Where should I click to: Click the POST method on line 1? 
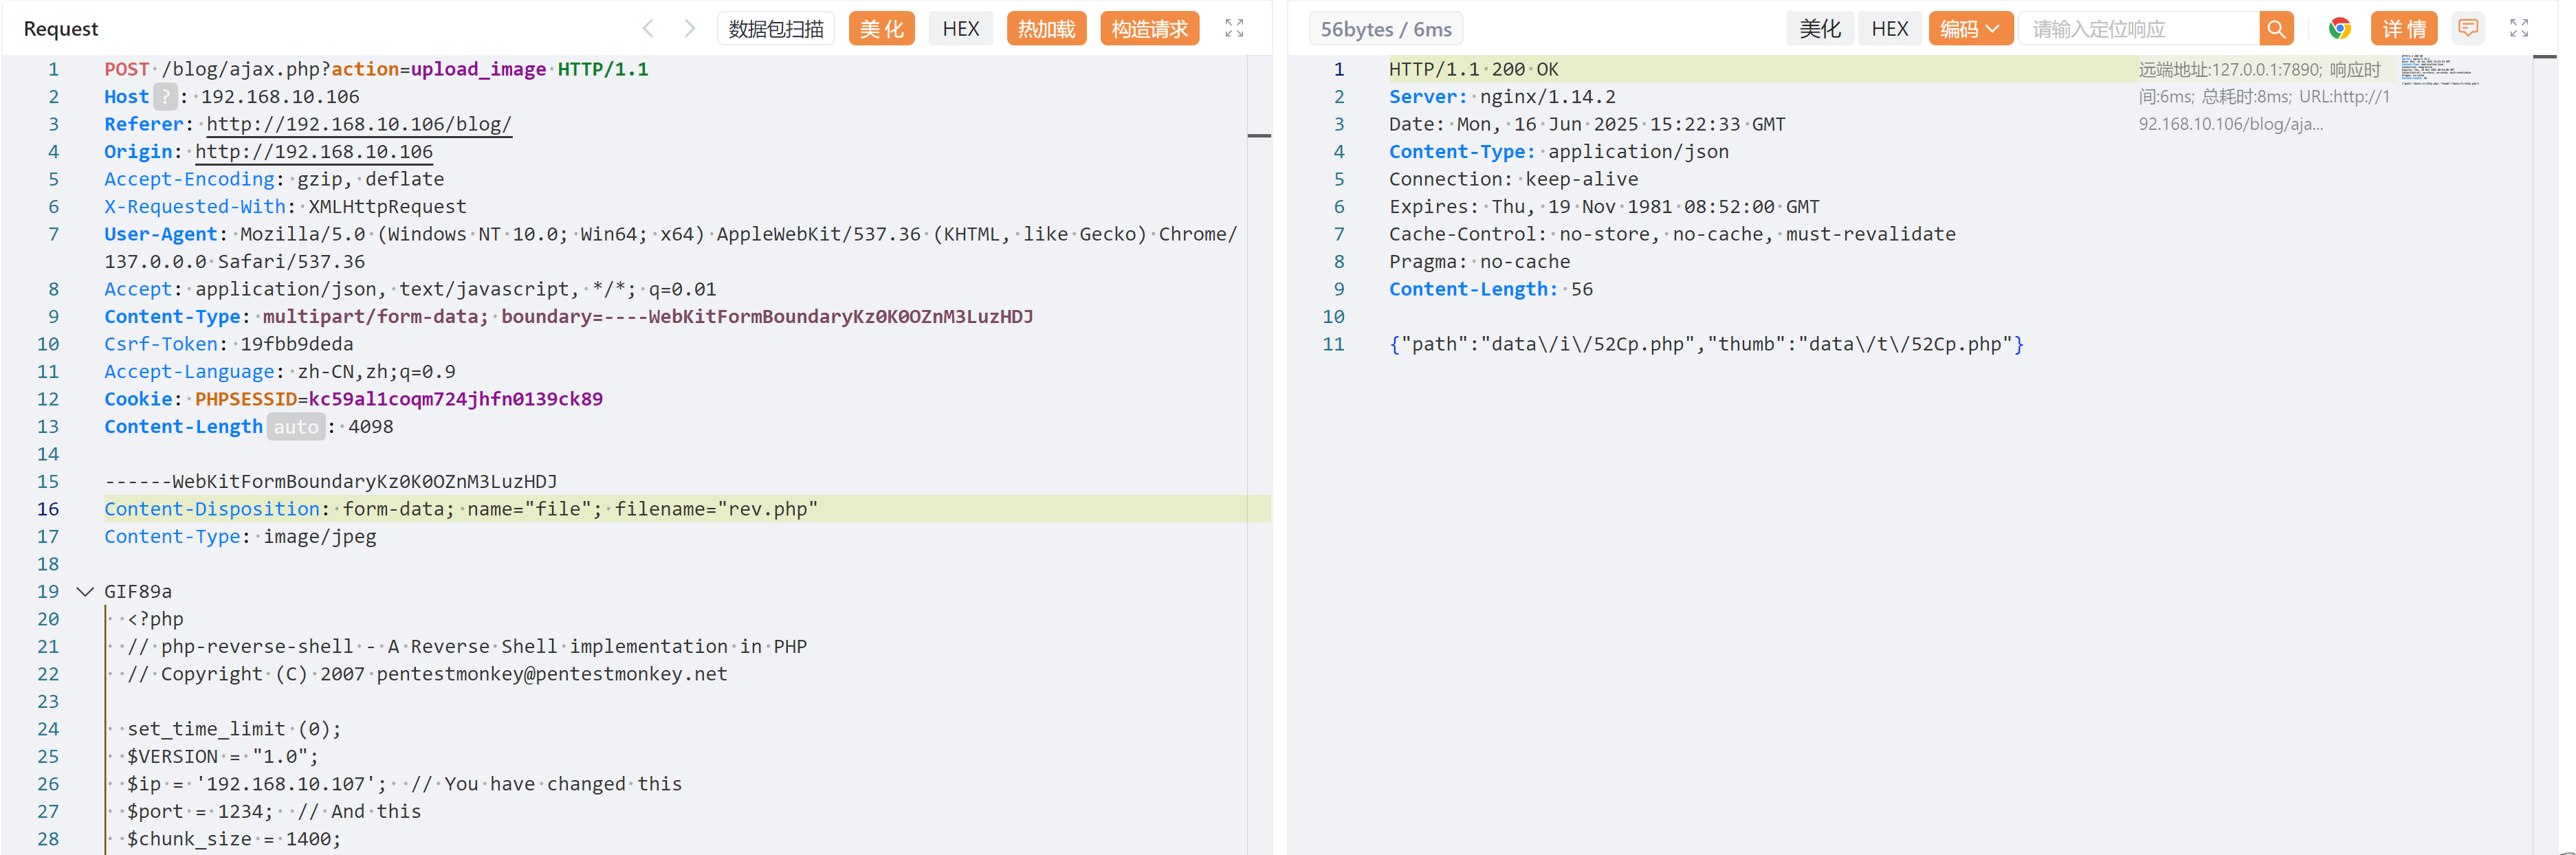click(x=127, y=69)
